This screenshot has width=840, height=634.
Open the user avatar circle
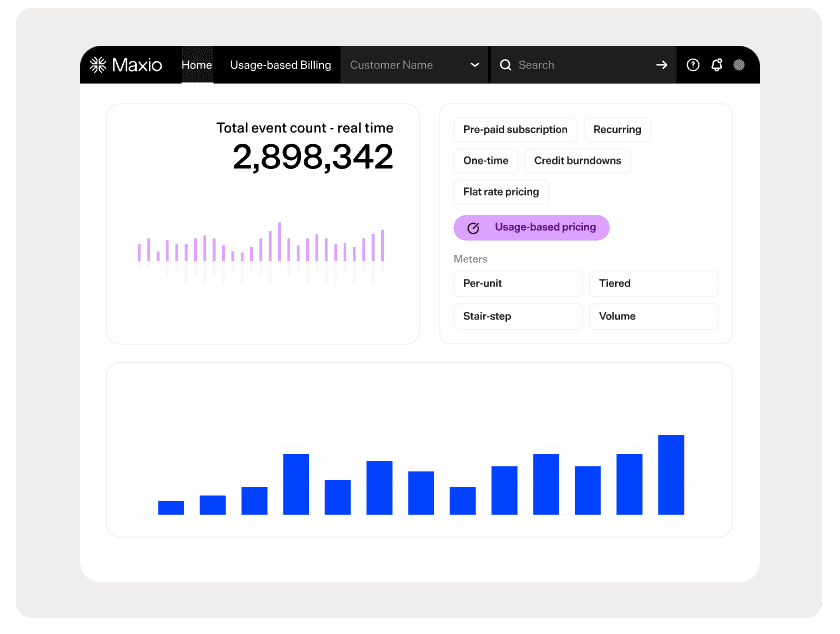click(739, 65)
